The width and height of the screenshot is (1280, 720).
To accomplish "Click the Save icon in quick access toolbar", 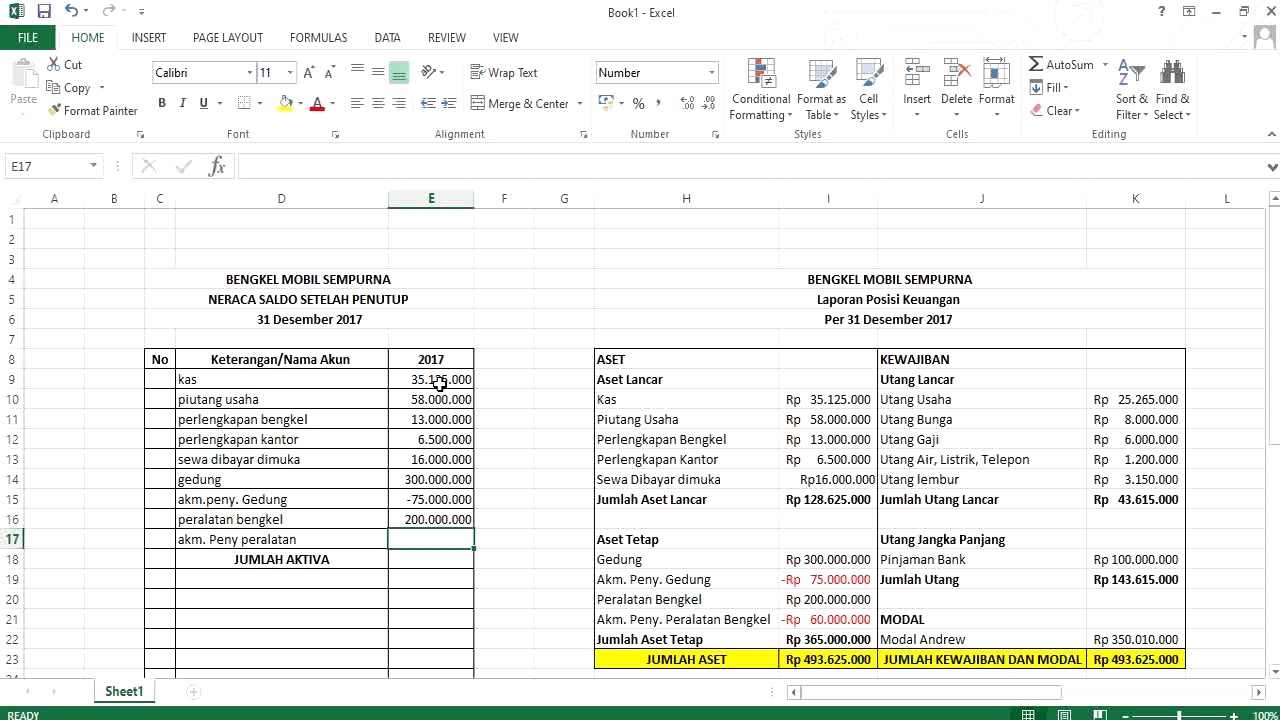I will pos(43,12).
